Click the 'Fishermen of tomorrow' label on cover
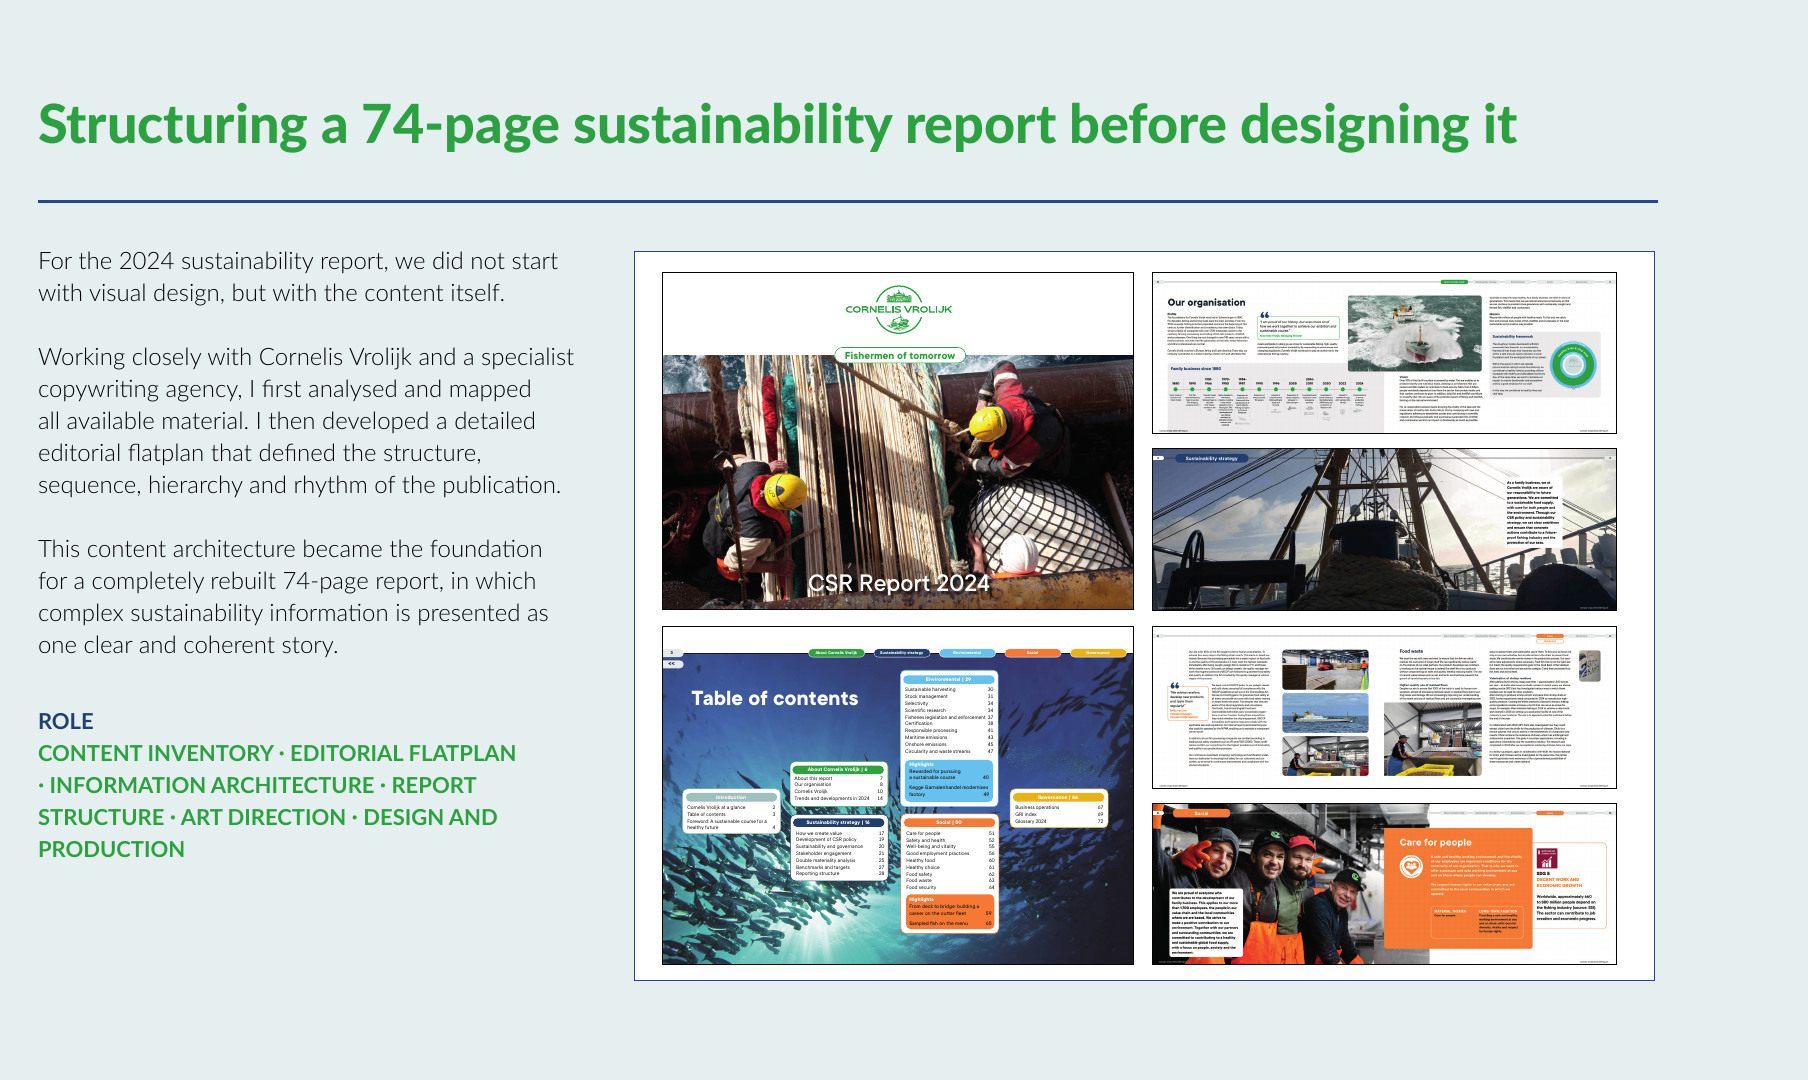 899,356
